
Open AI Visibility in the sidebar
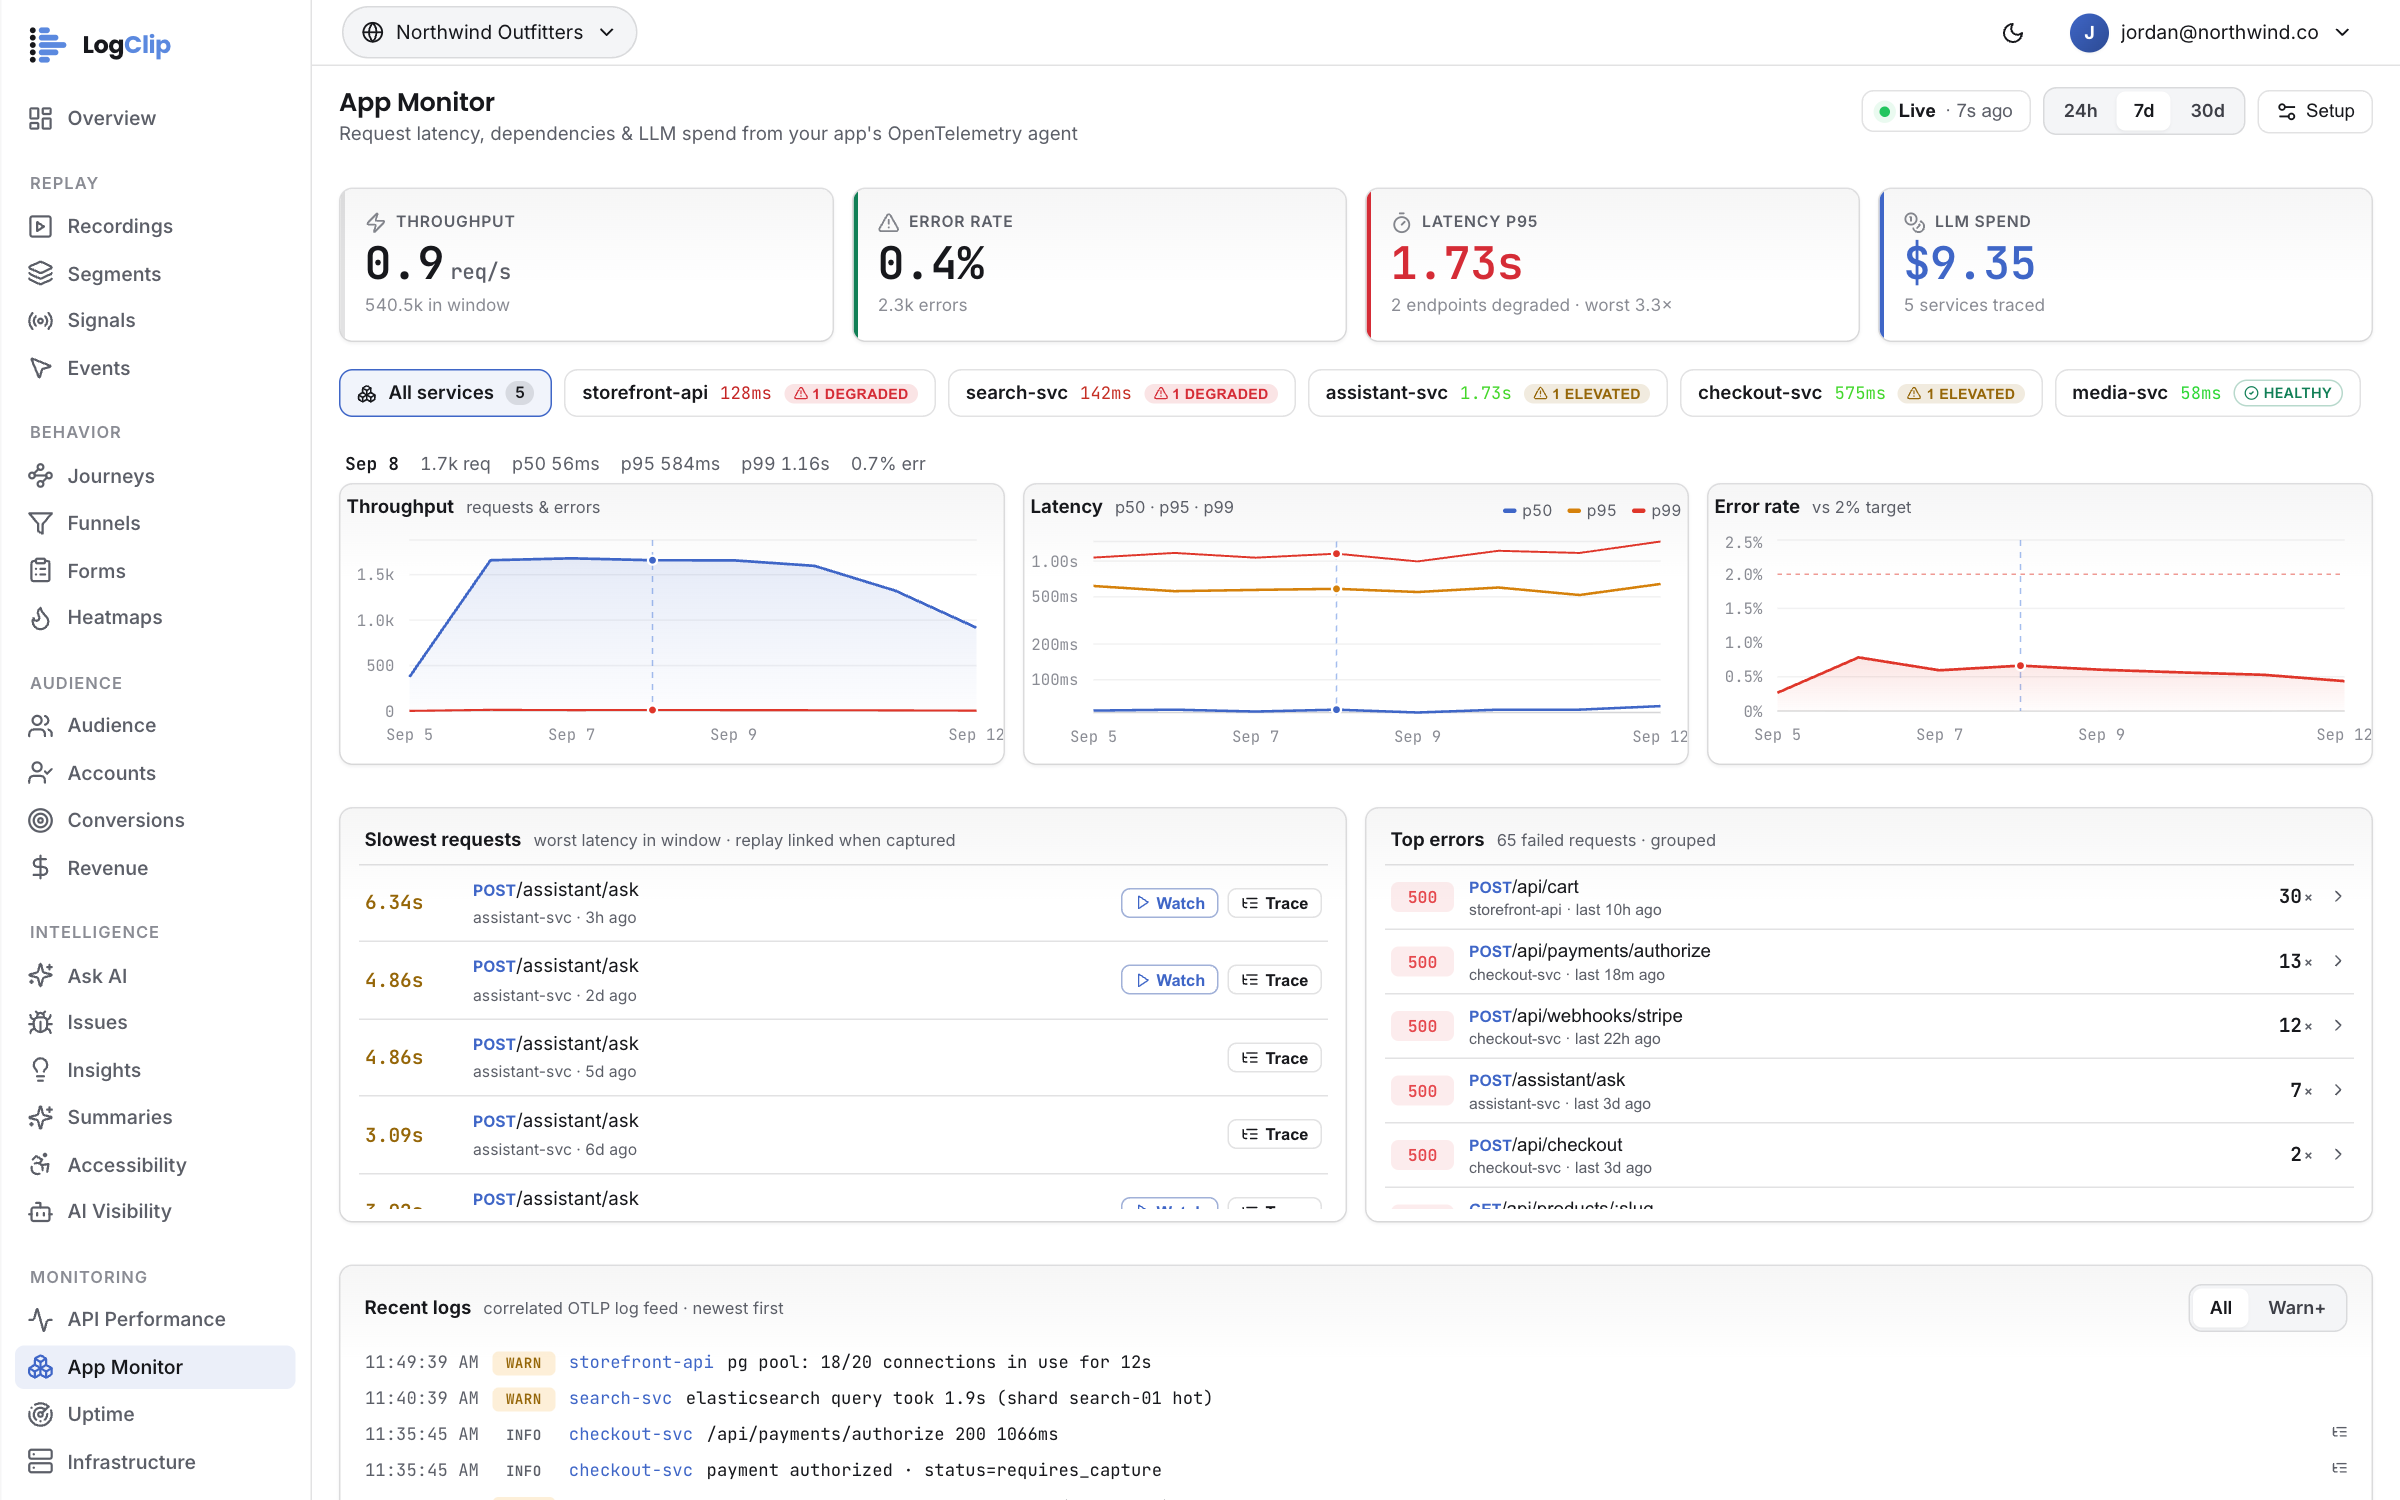155,1211
